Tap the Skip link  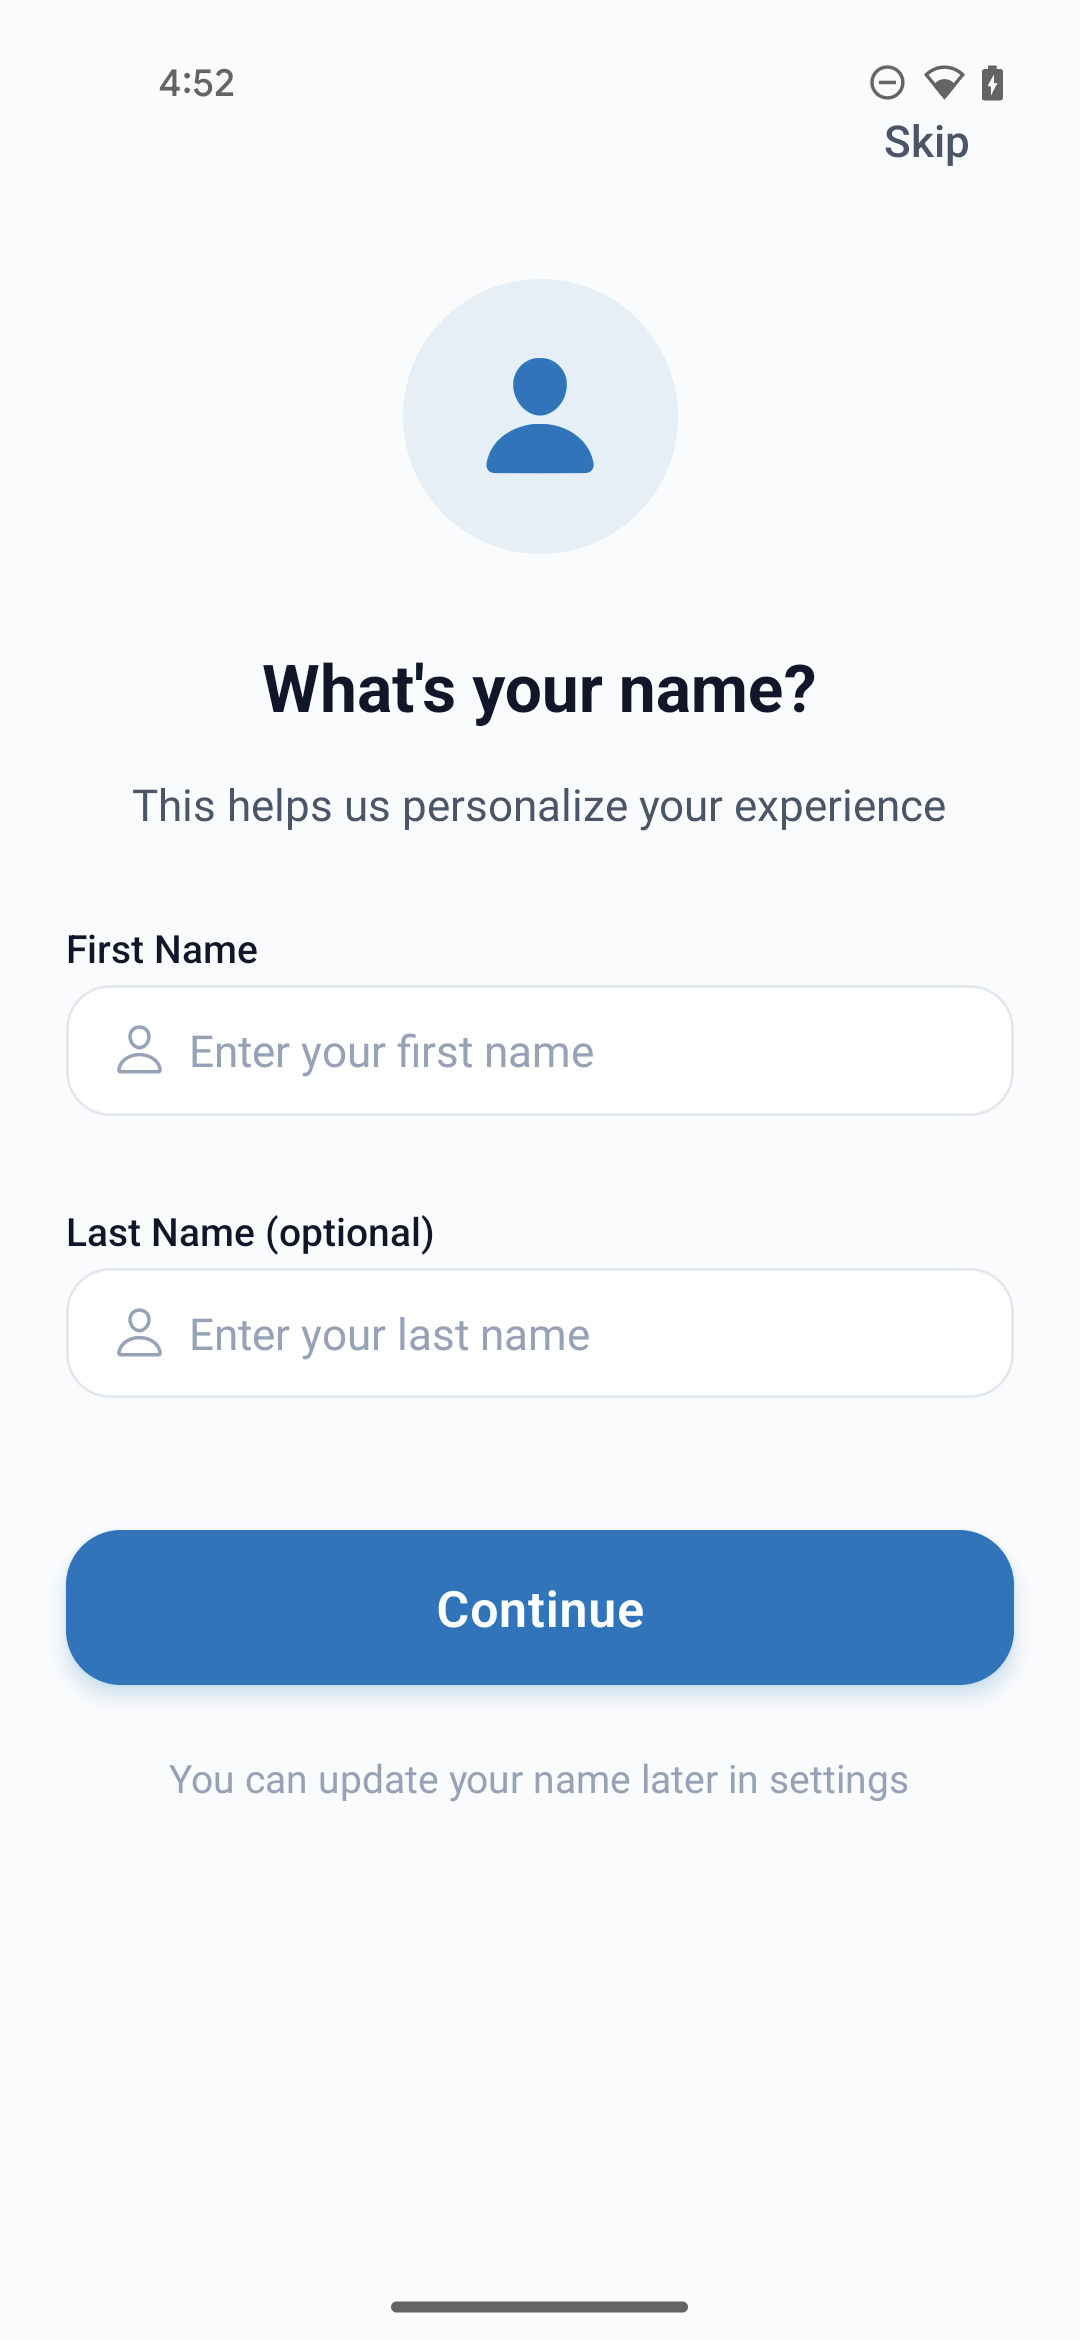[926, 142]
